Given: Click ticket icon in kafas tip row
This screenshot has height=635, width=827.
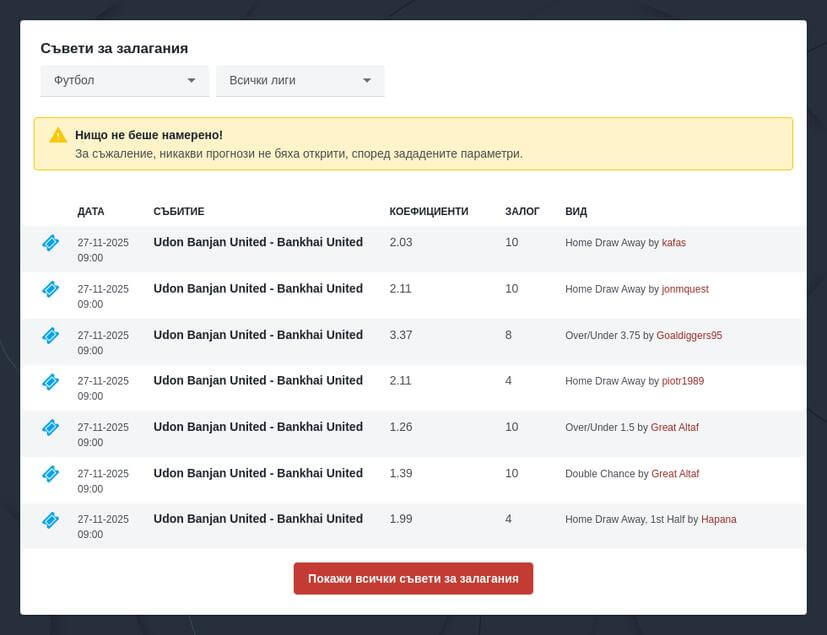Looking at the screenshot, I should coord(50,243).
